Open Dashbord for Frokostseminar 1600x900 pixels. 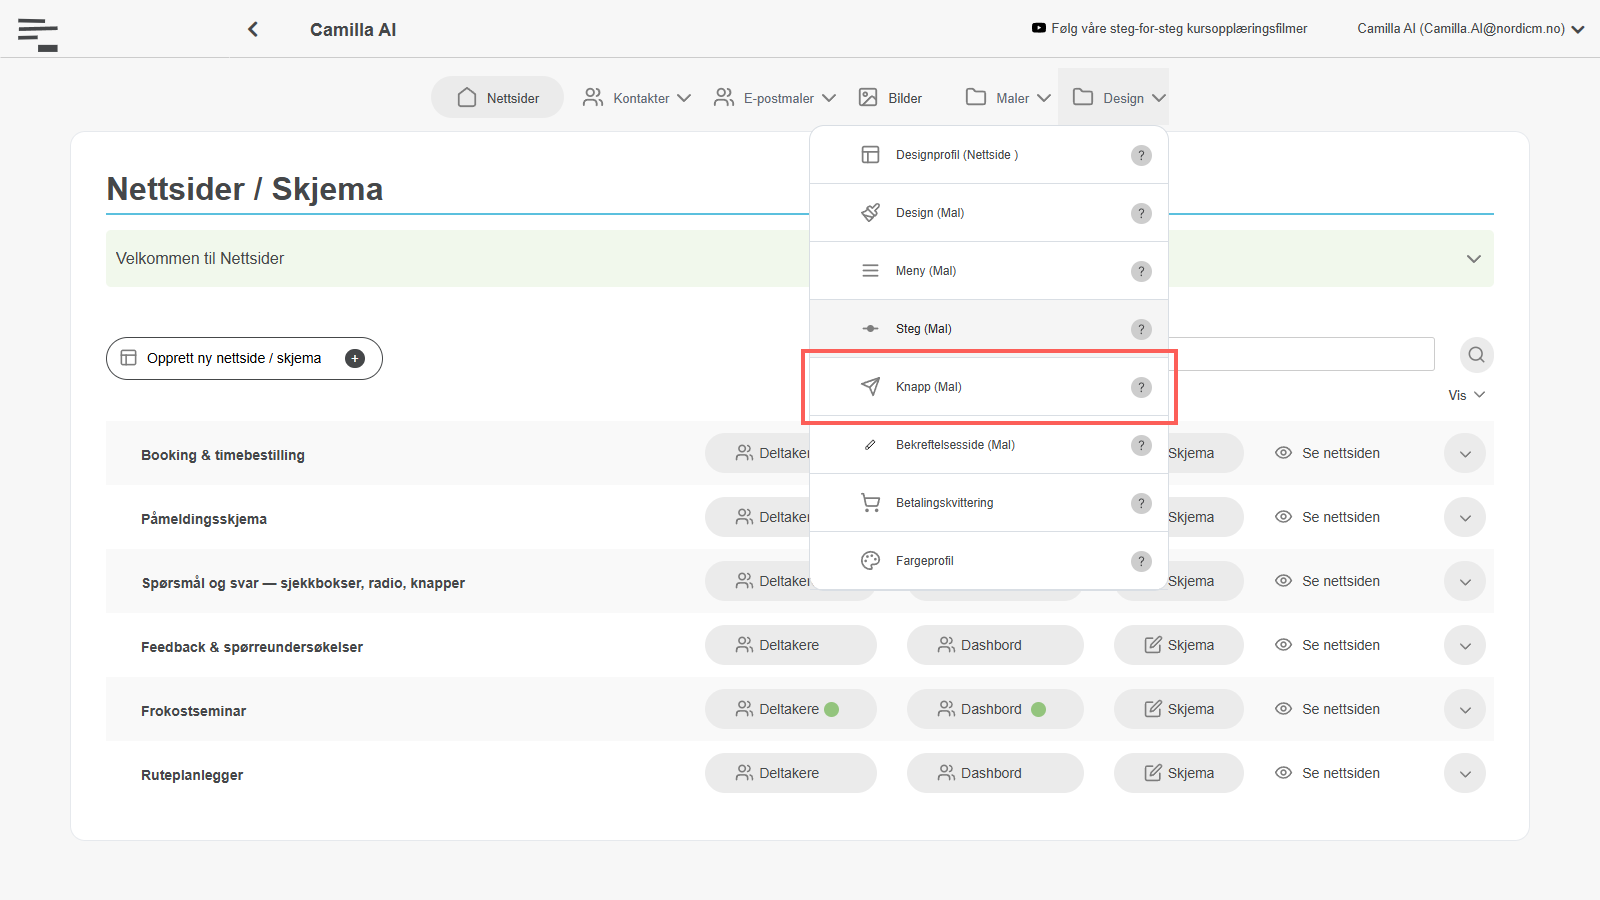pyautogui.click(x=995, y=709)
